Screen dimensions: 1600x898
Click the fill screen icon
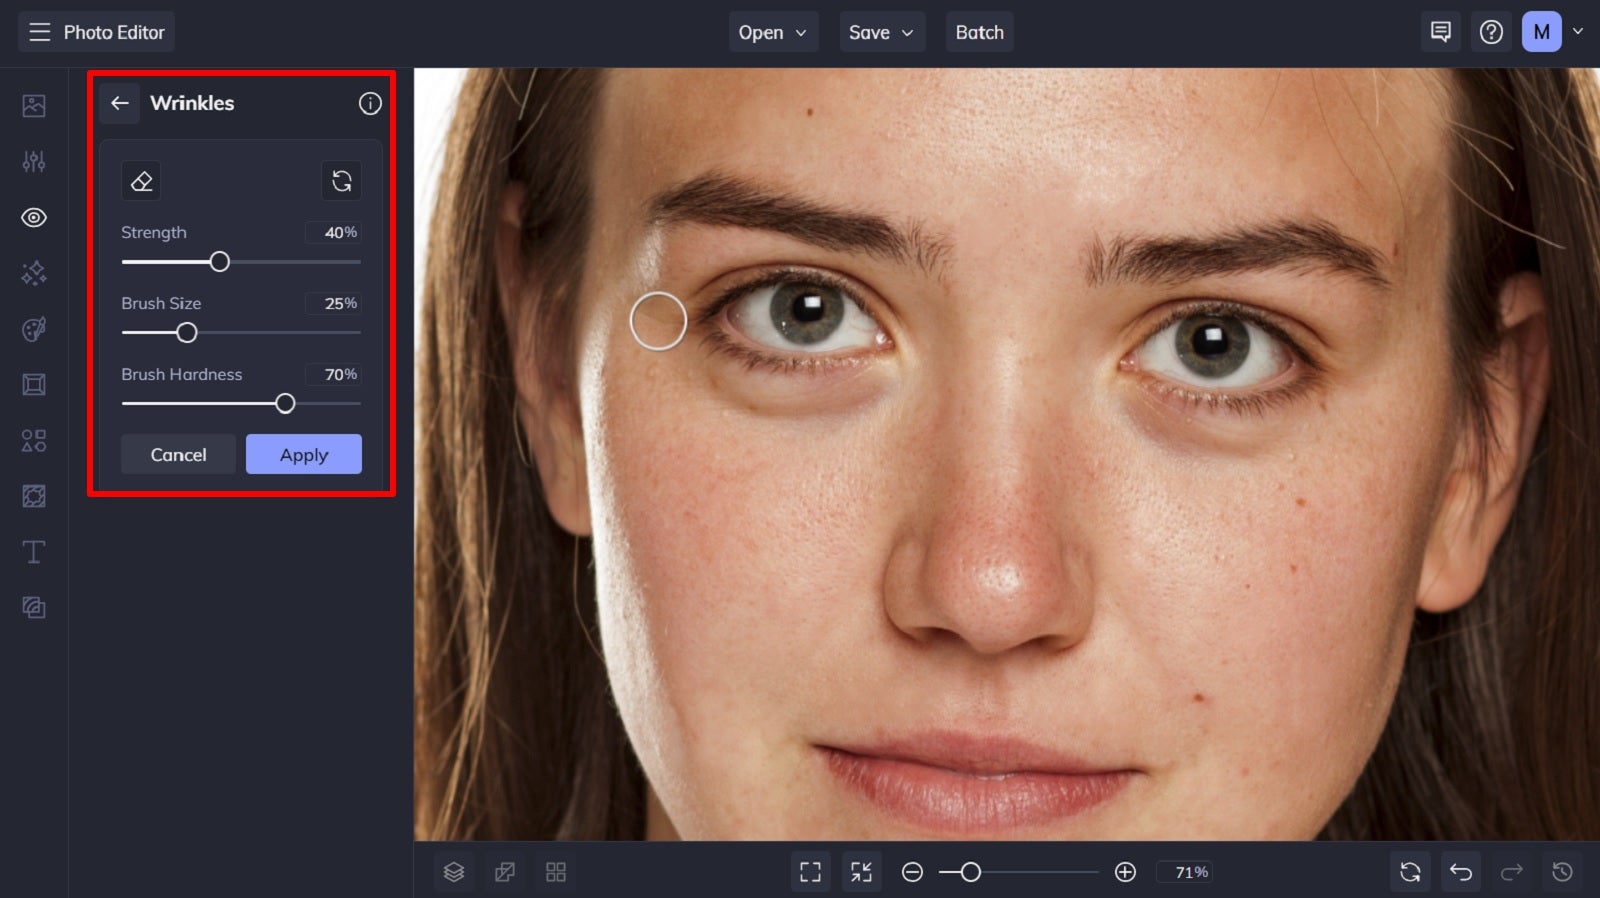[861, 872]
